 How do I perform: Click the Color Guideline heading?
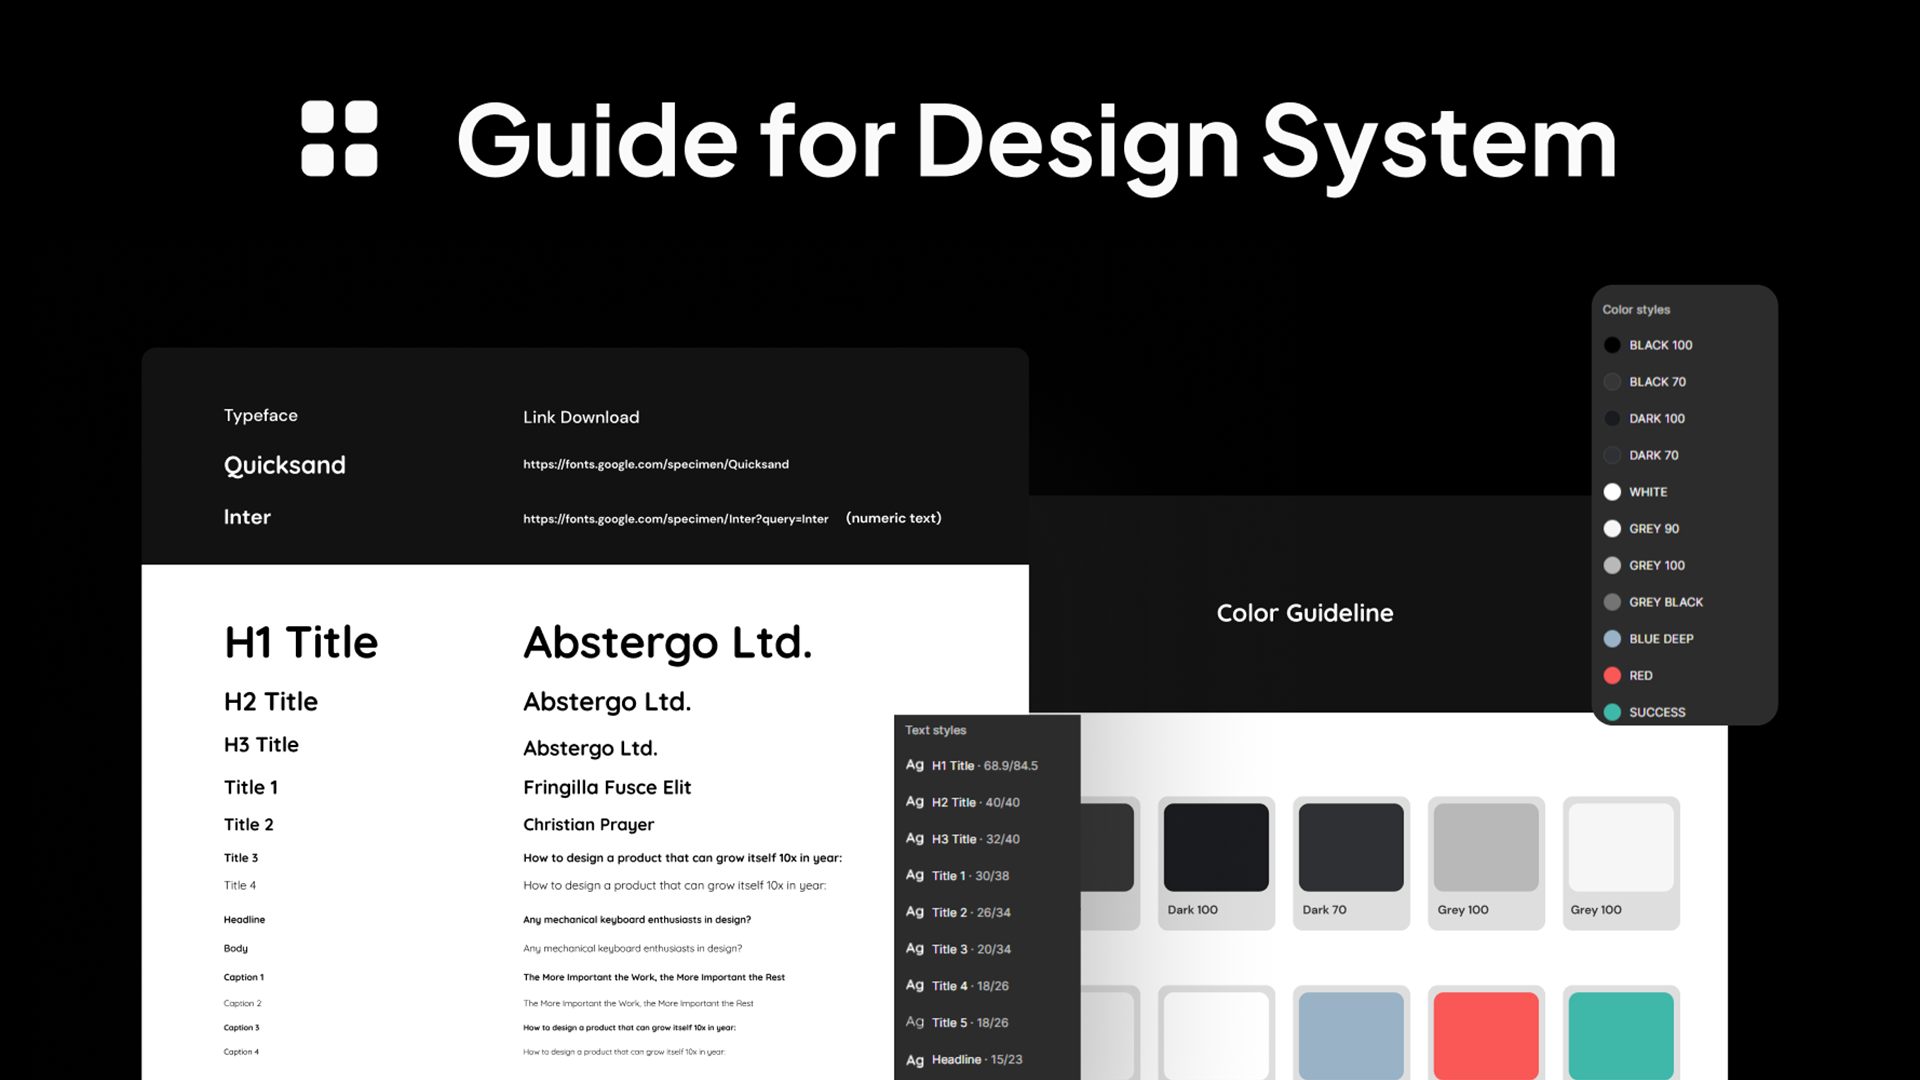(1304, 613)
